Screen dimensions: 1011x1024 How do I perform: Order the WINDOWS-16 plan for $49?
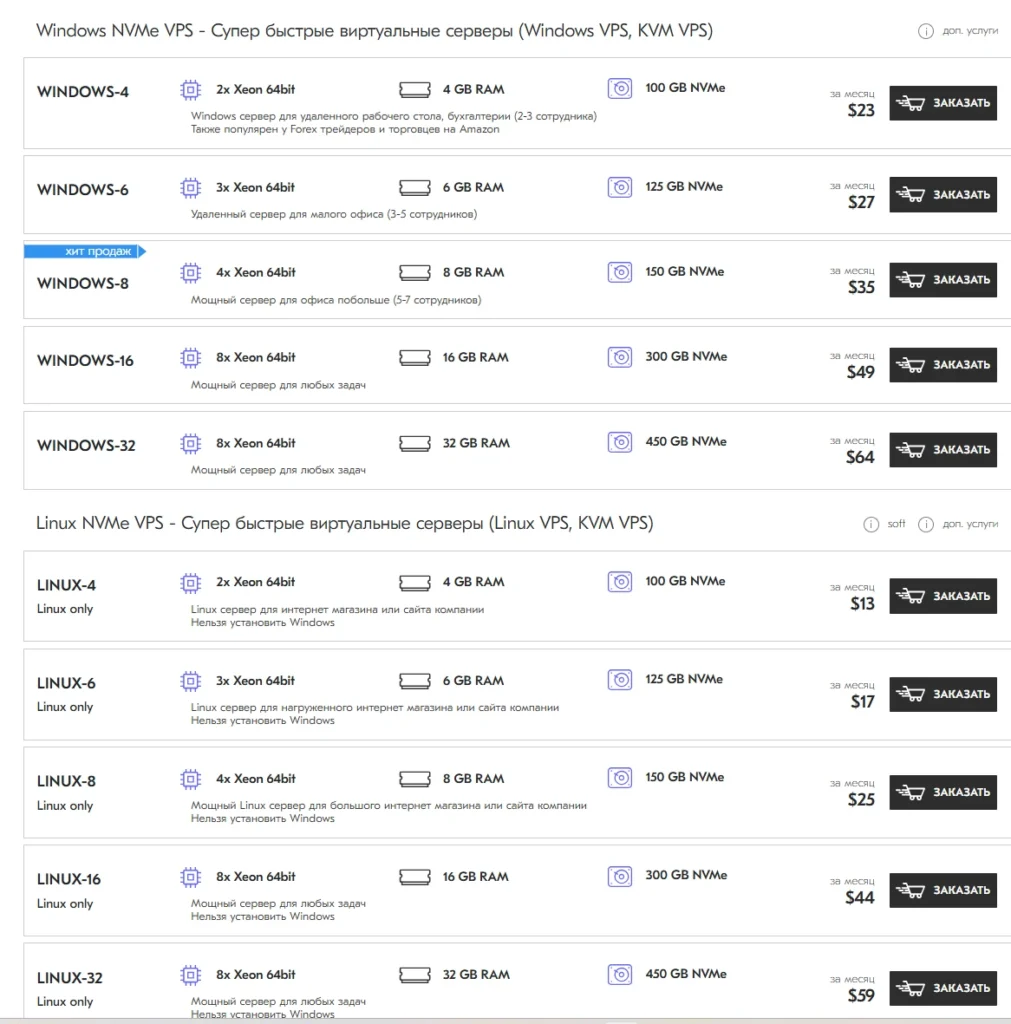pos(942,364)
